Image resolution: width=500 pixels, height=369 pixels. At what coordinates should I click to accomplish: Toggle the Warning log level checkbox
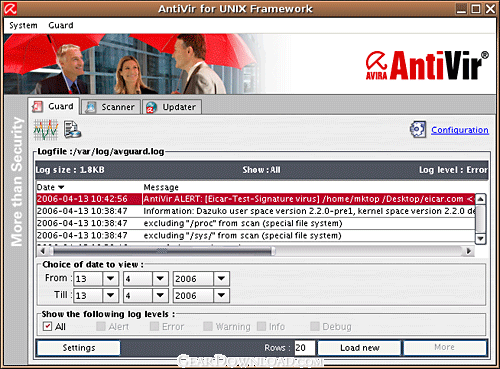point(208,326)
